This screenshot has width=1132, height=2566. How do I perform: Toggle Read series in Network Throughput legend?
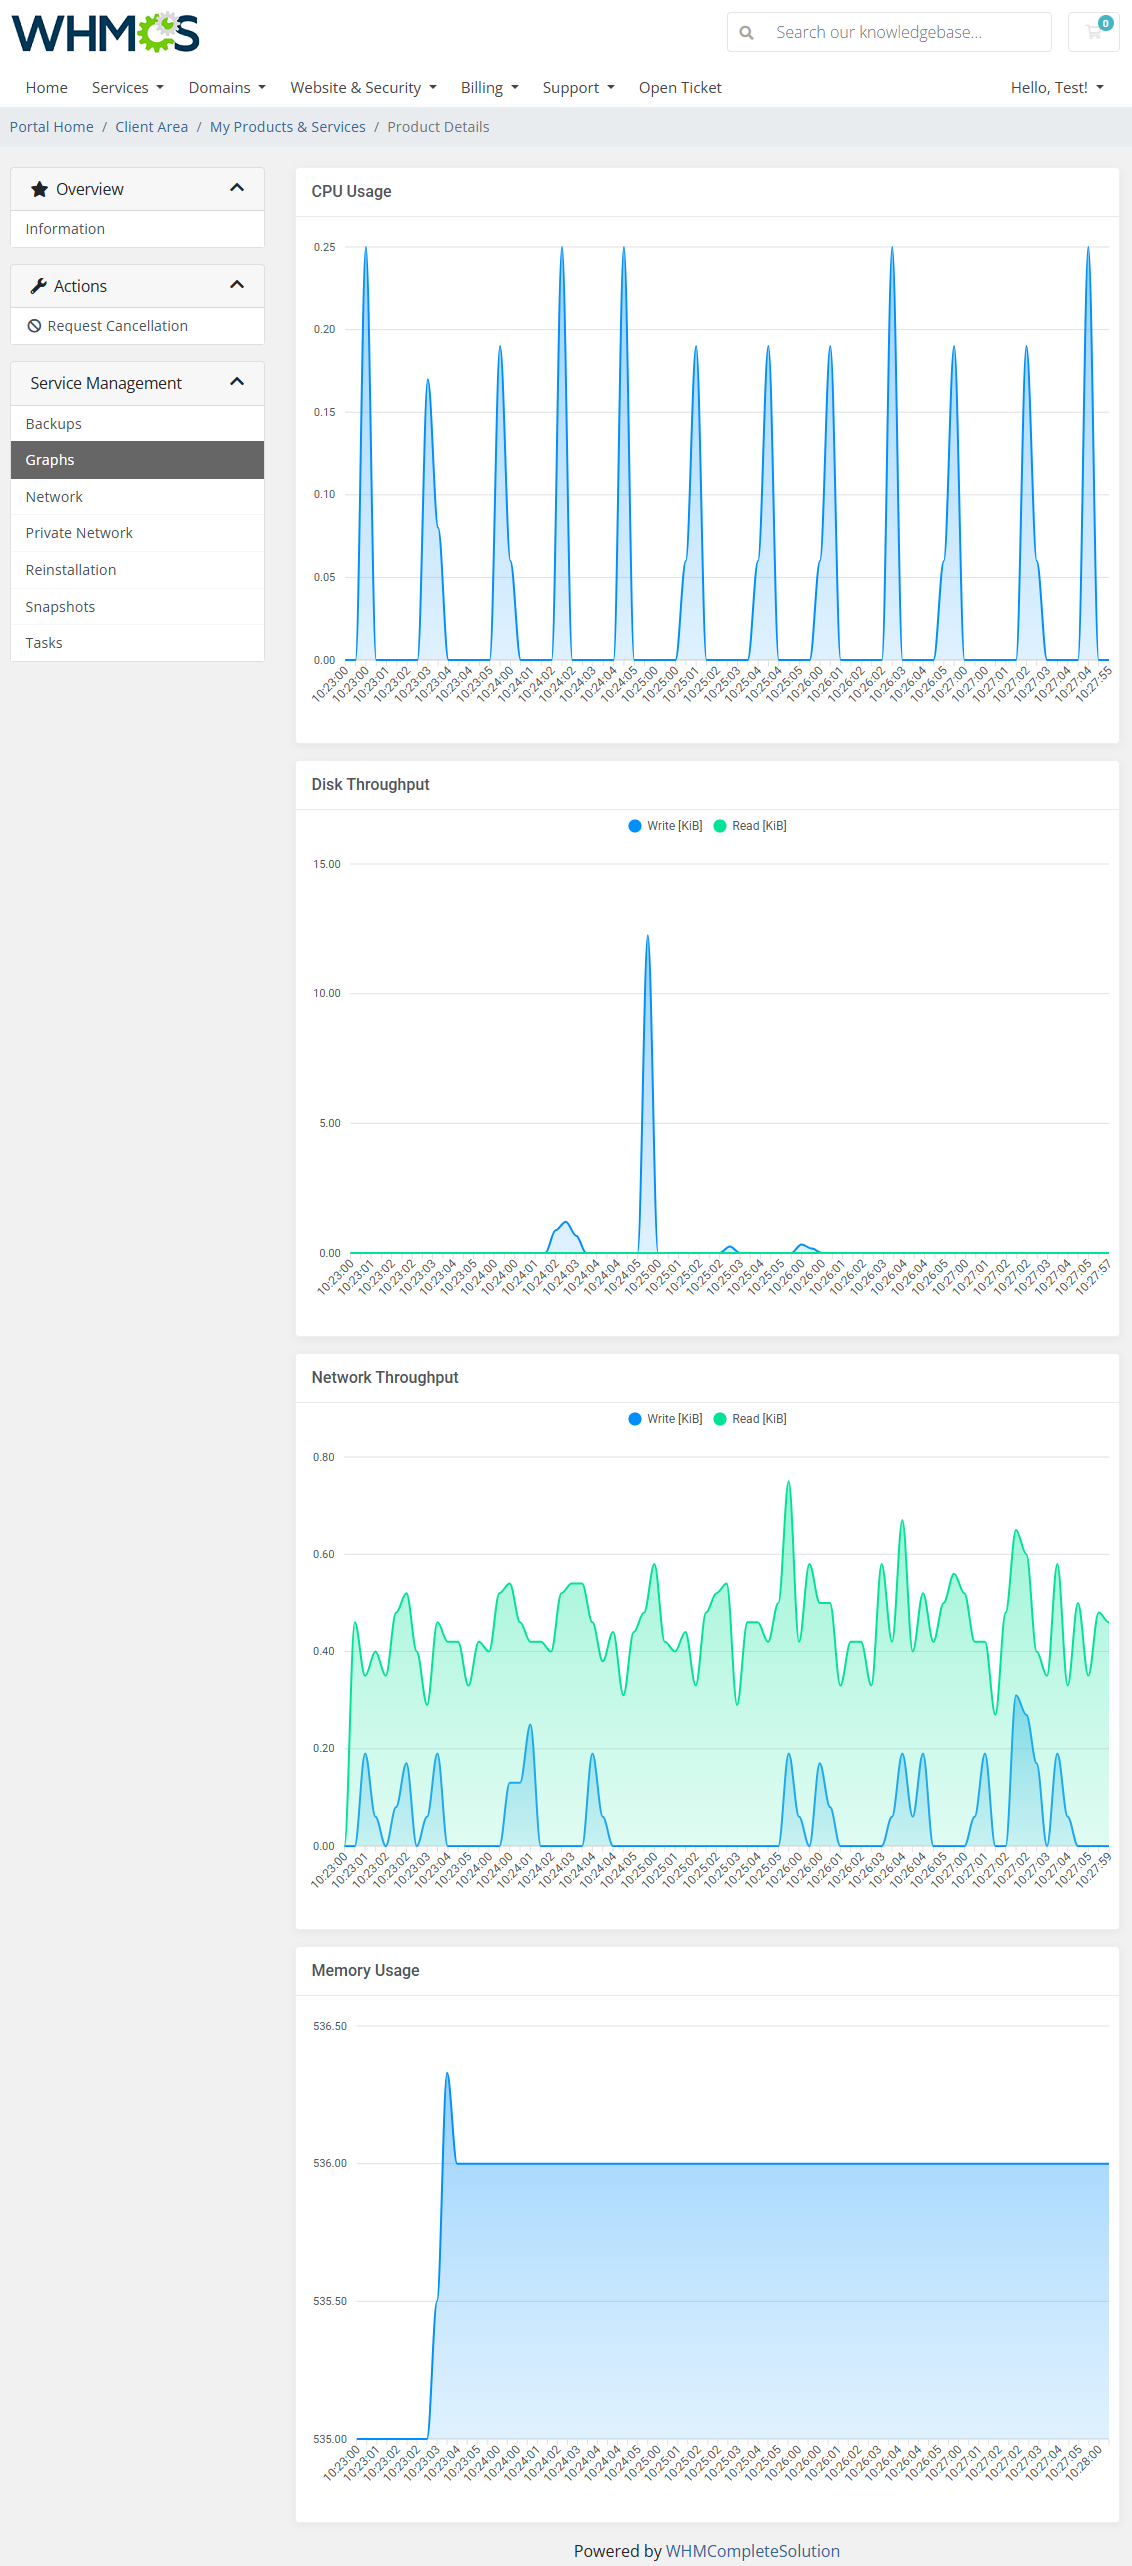point(750,1419)
